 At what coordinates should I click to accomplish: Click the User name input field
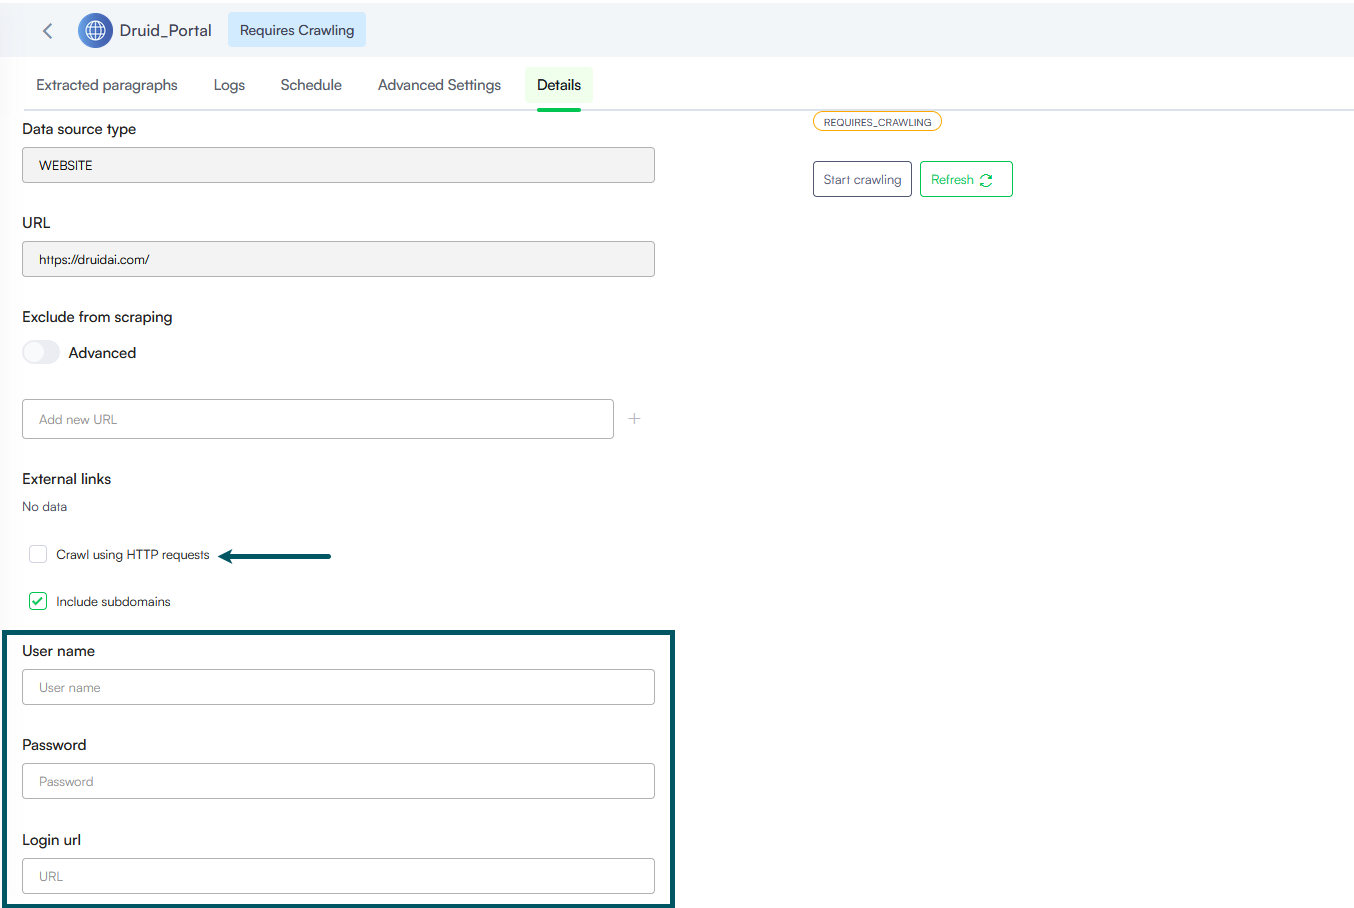coord(338,687)
